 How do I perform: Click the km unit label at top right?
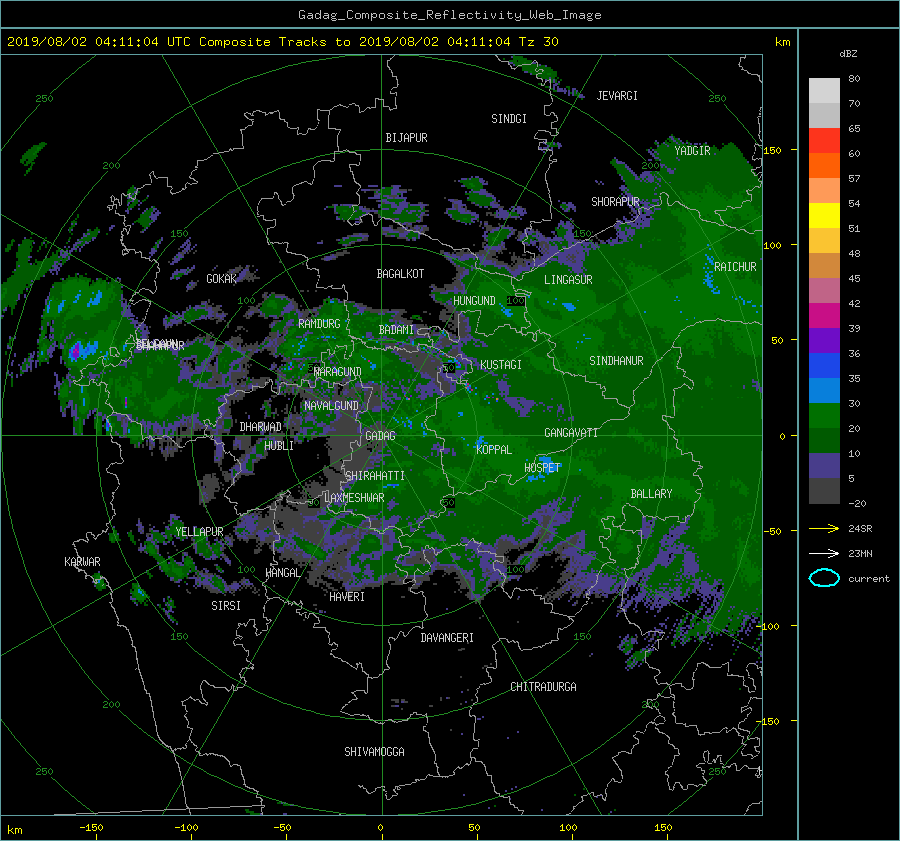tap(782, 42)
